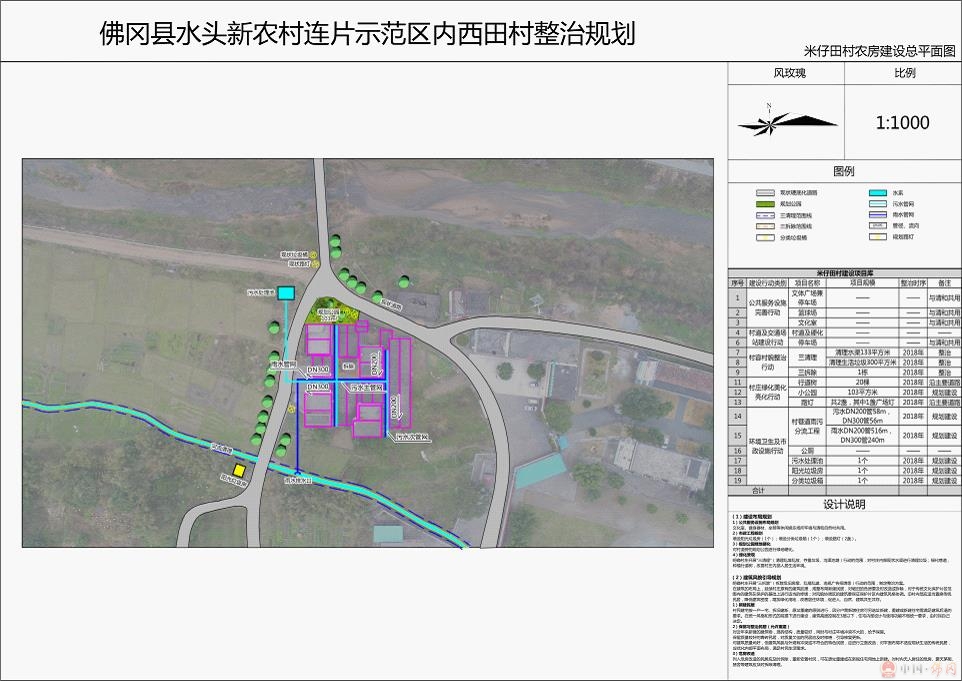The width and height of the screenshot is (962, 681).
Task: Click the 污水管网 legend swatch
Action: tap(876, 203)
